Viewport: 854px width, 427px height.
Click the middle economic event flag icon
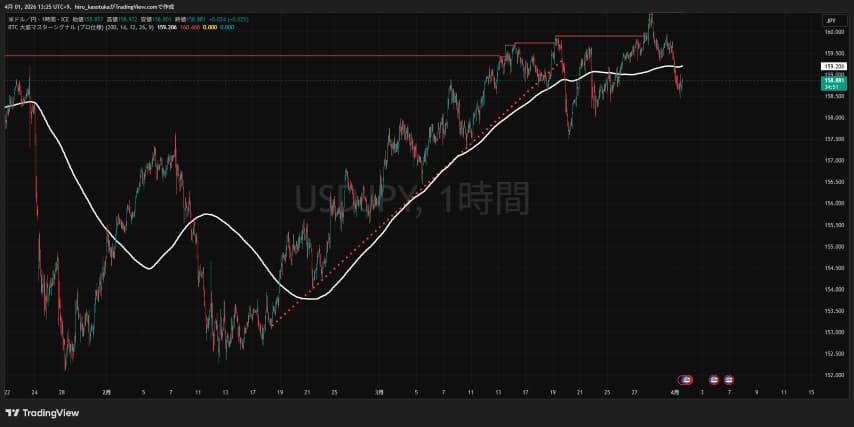[714, 380]
